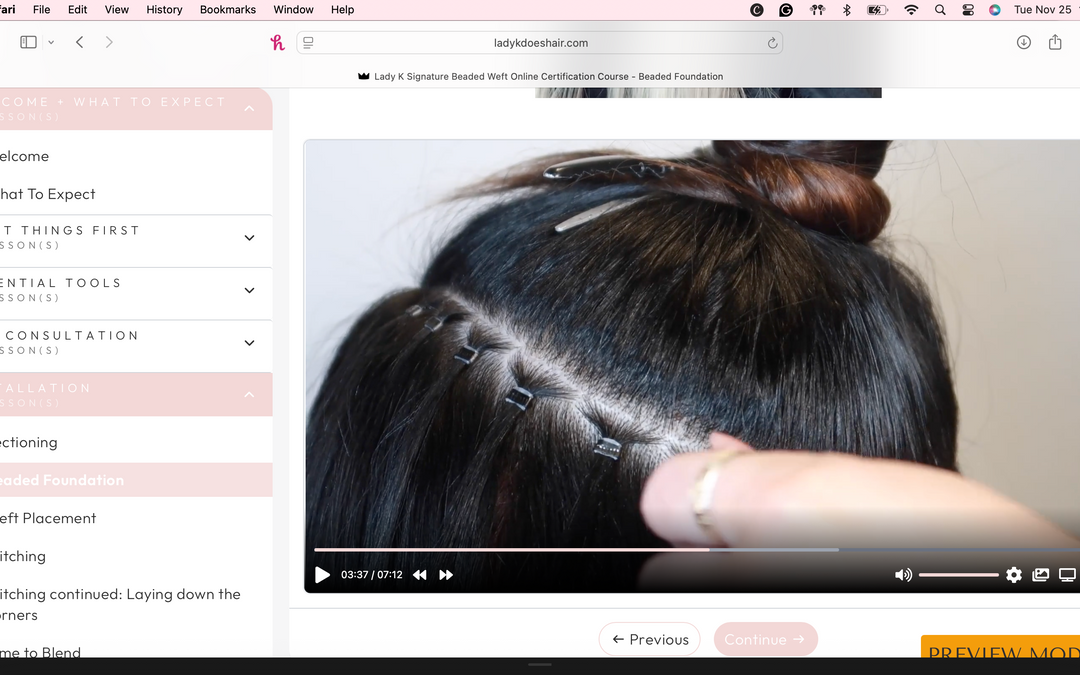Go back using the Previous button
The height and width of the screenshot is (675, 1080).
pyautogui.click(x=649, y=639)
